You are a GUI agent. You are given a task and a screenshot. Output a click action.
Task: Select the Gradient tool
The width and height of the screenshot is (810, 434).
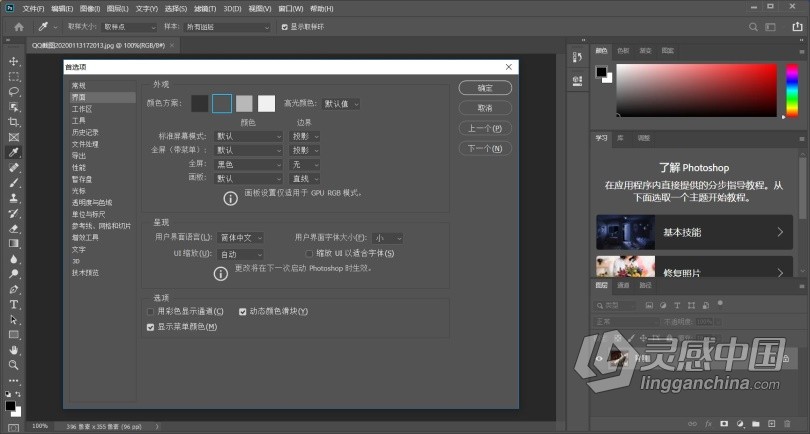tap(14, 243)
